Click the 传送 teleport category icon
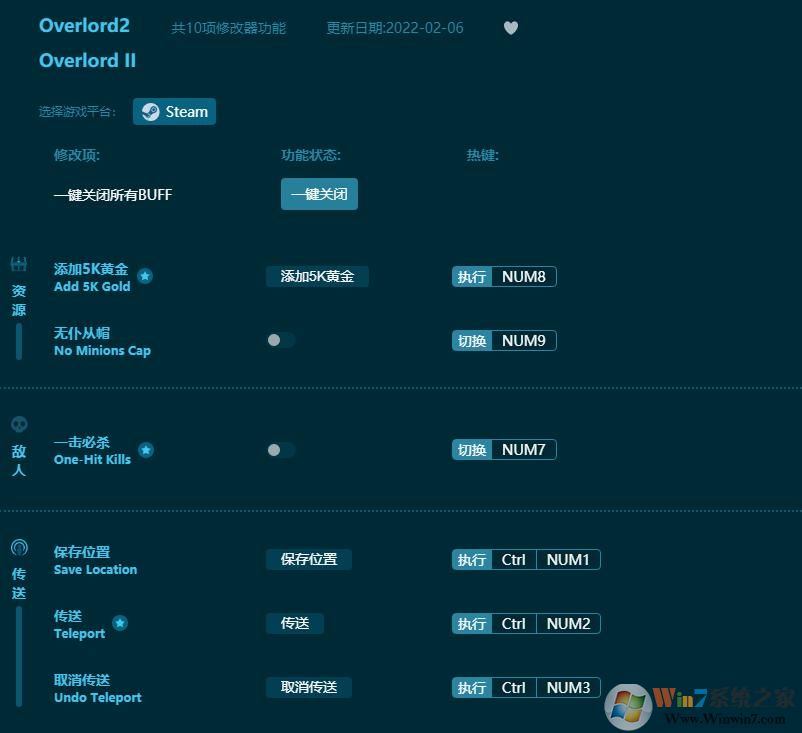 [19, 548]
